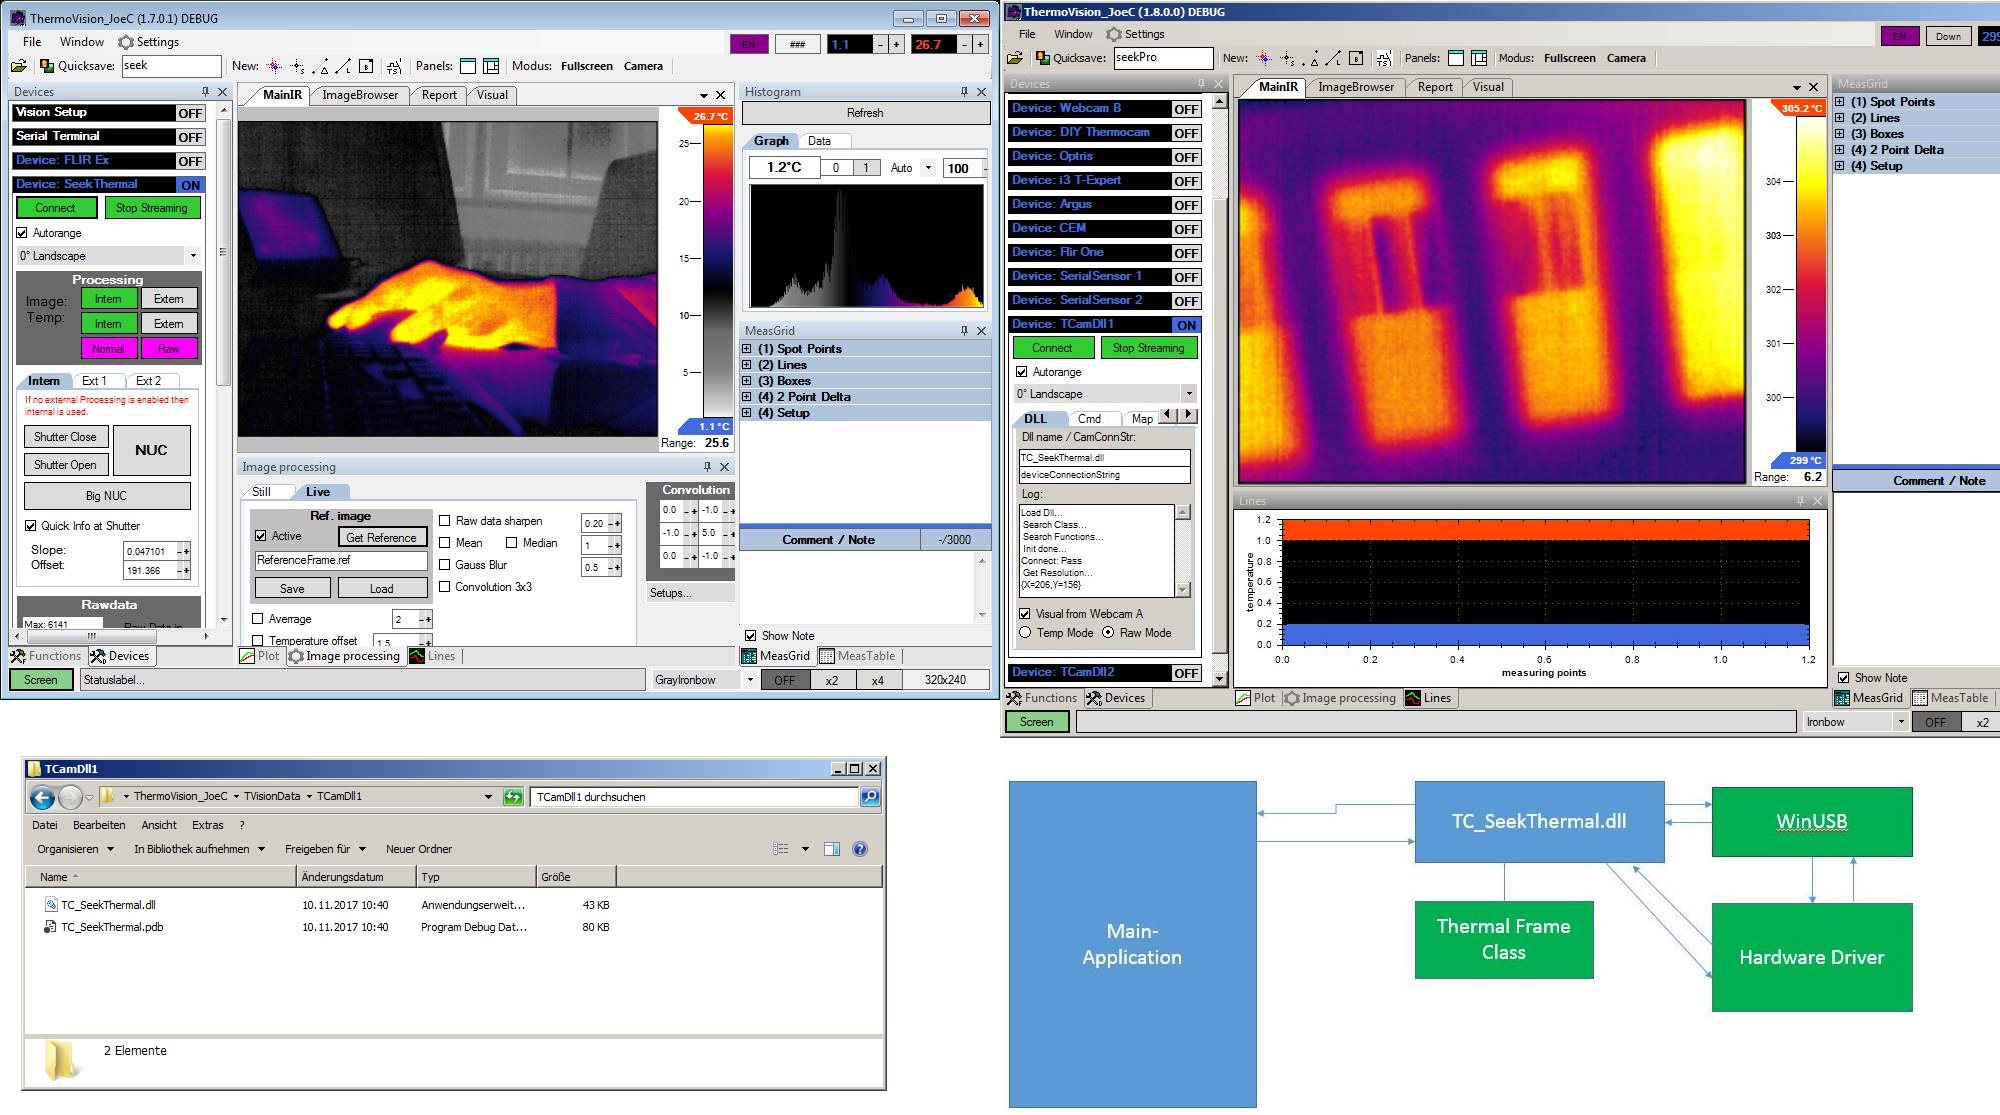Select the single-panel layout icon in the left window
2000x1115 pixels.
point(467,66)
